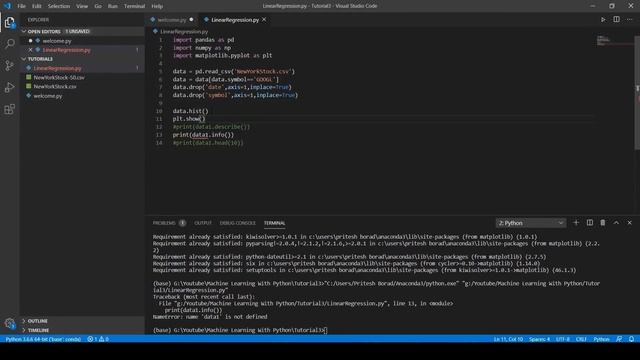Viewport: 640px width, 360px height.
Task: Open the Manage gear menu
Action: point(9,324)
